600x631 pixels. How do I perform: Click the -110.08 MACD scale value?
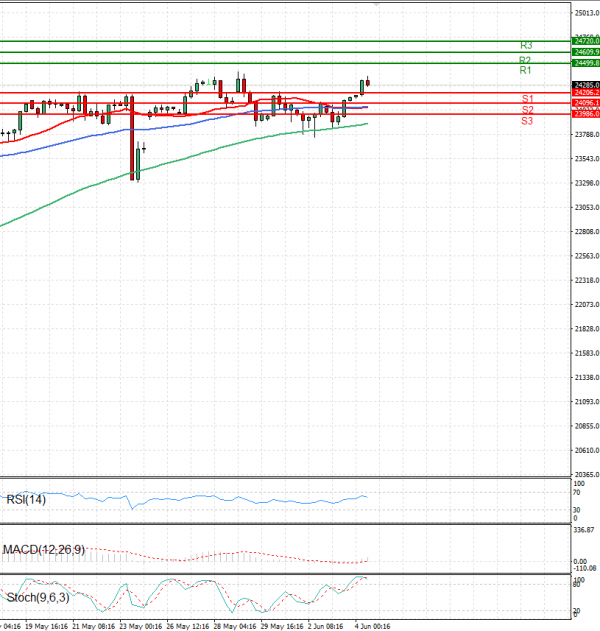coord(584,568)
